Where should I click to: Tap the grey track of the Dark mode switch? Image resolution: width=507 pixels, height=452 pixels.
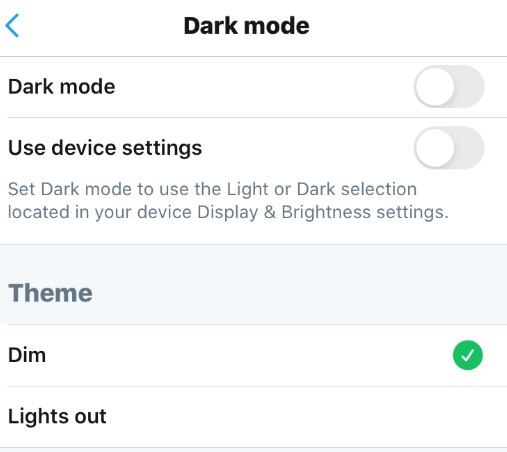point(469,86)
